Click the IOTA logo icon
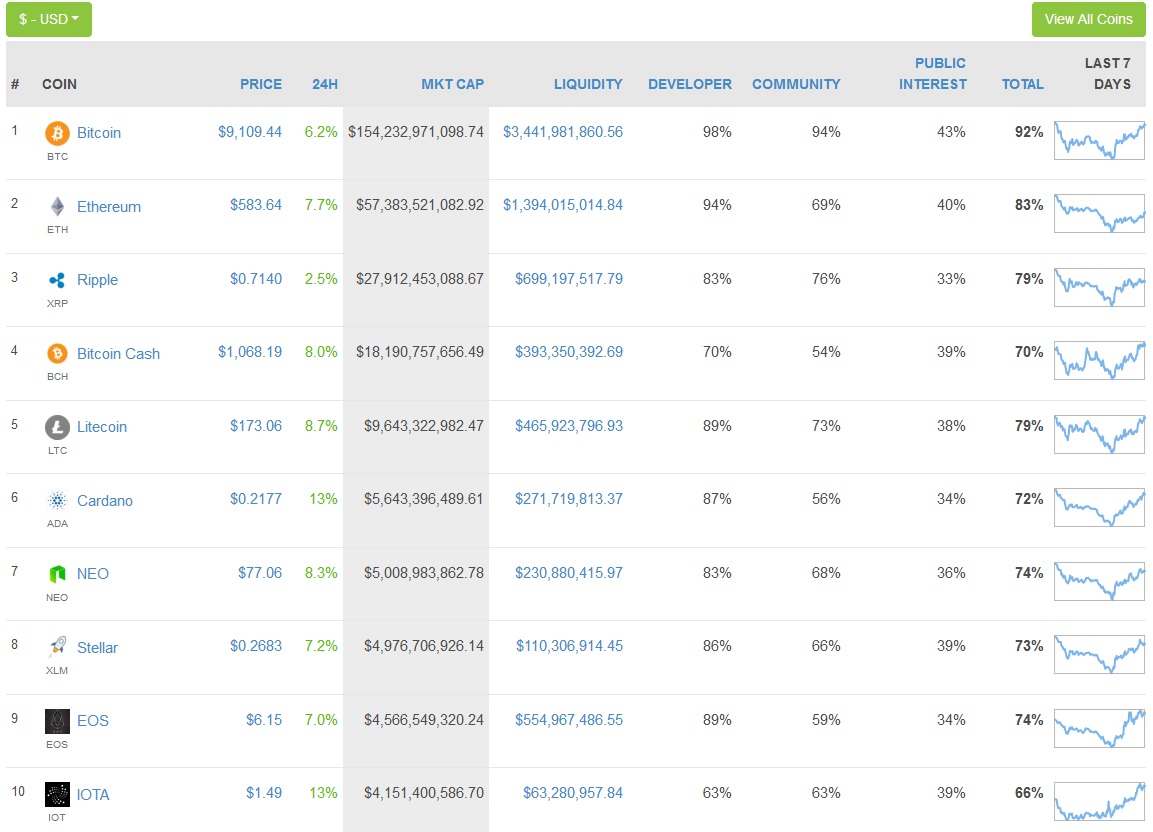Screen dimensions: 1153x832 [x=57, y=794]
